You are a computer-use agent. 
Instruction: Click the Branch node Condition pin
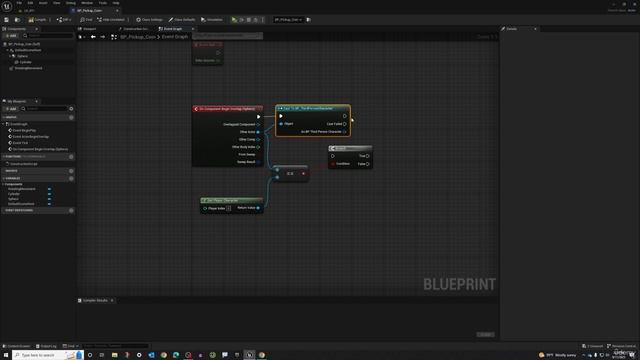(x=333, y=164)
